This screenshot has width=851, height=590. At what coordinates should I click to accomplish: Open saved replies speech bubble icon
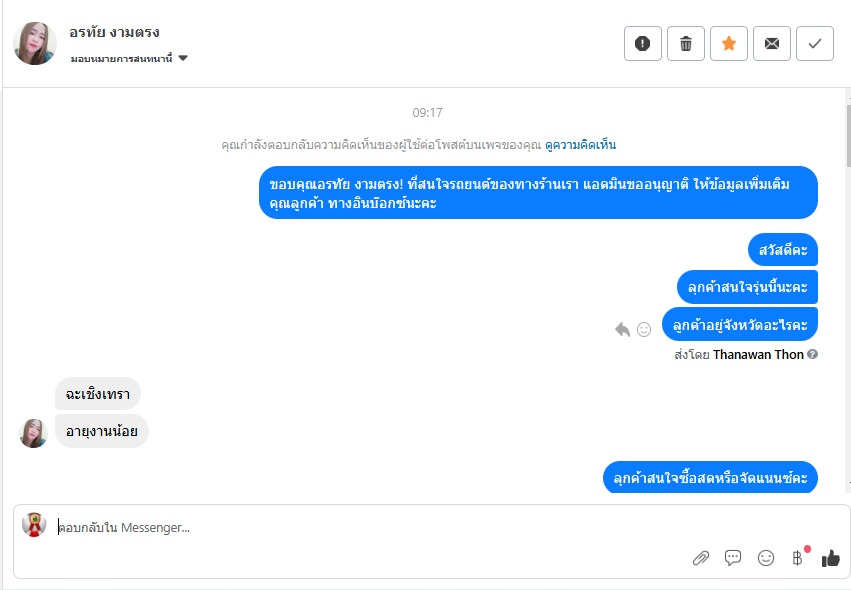tap(733, 558)
